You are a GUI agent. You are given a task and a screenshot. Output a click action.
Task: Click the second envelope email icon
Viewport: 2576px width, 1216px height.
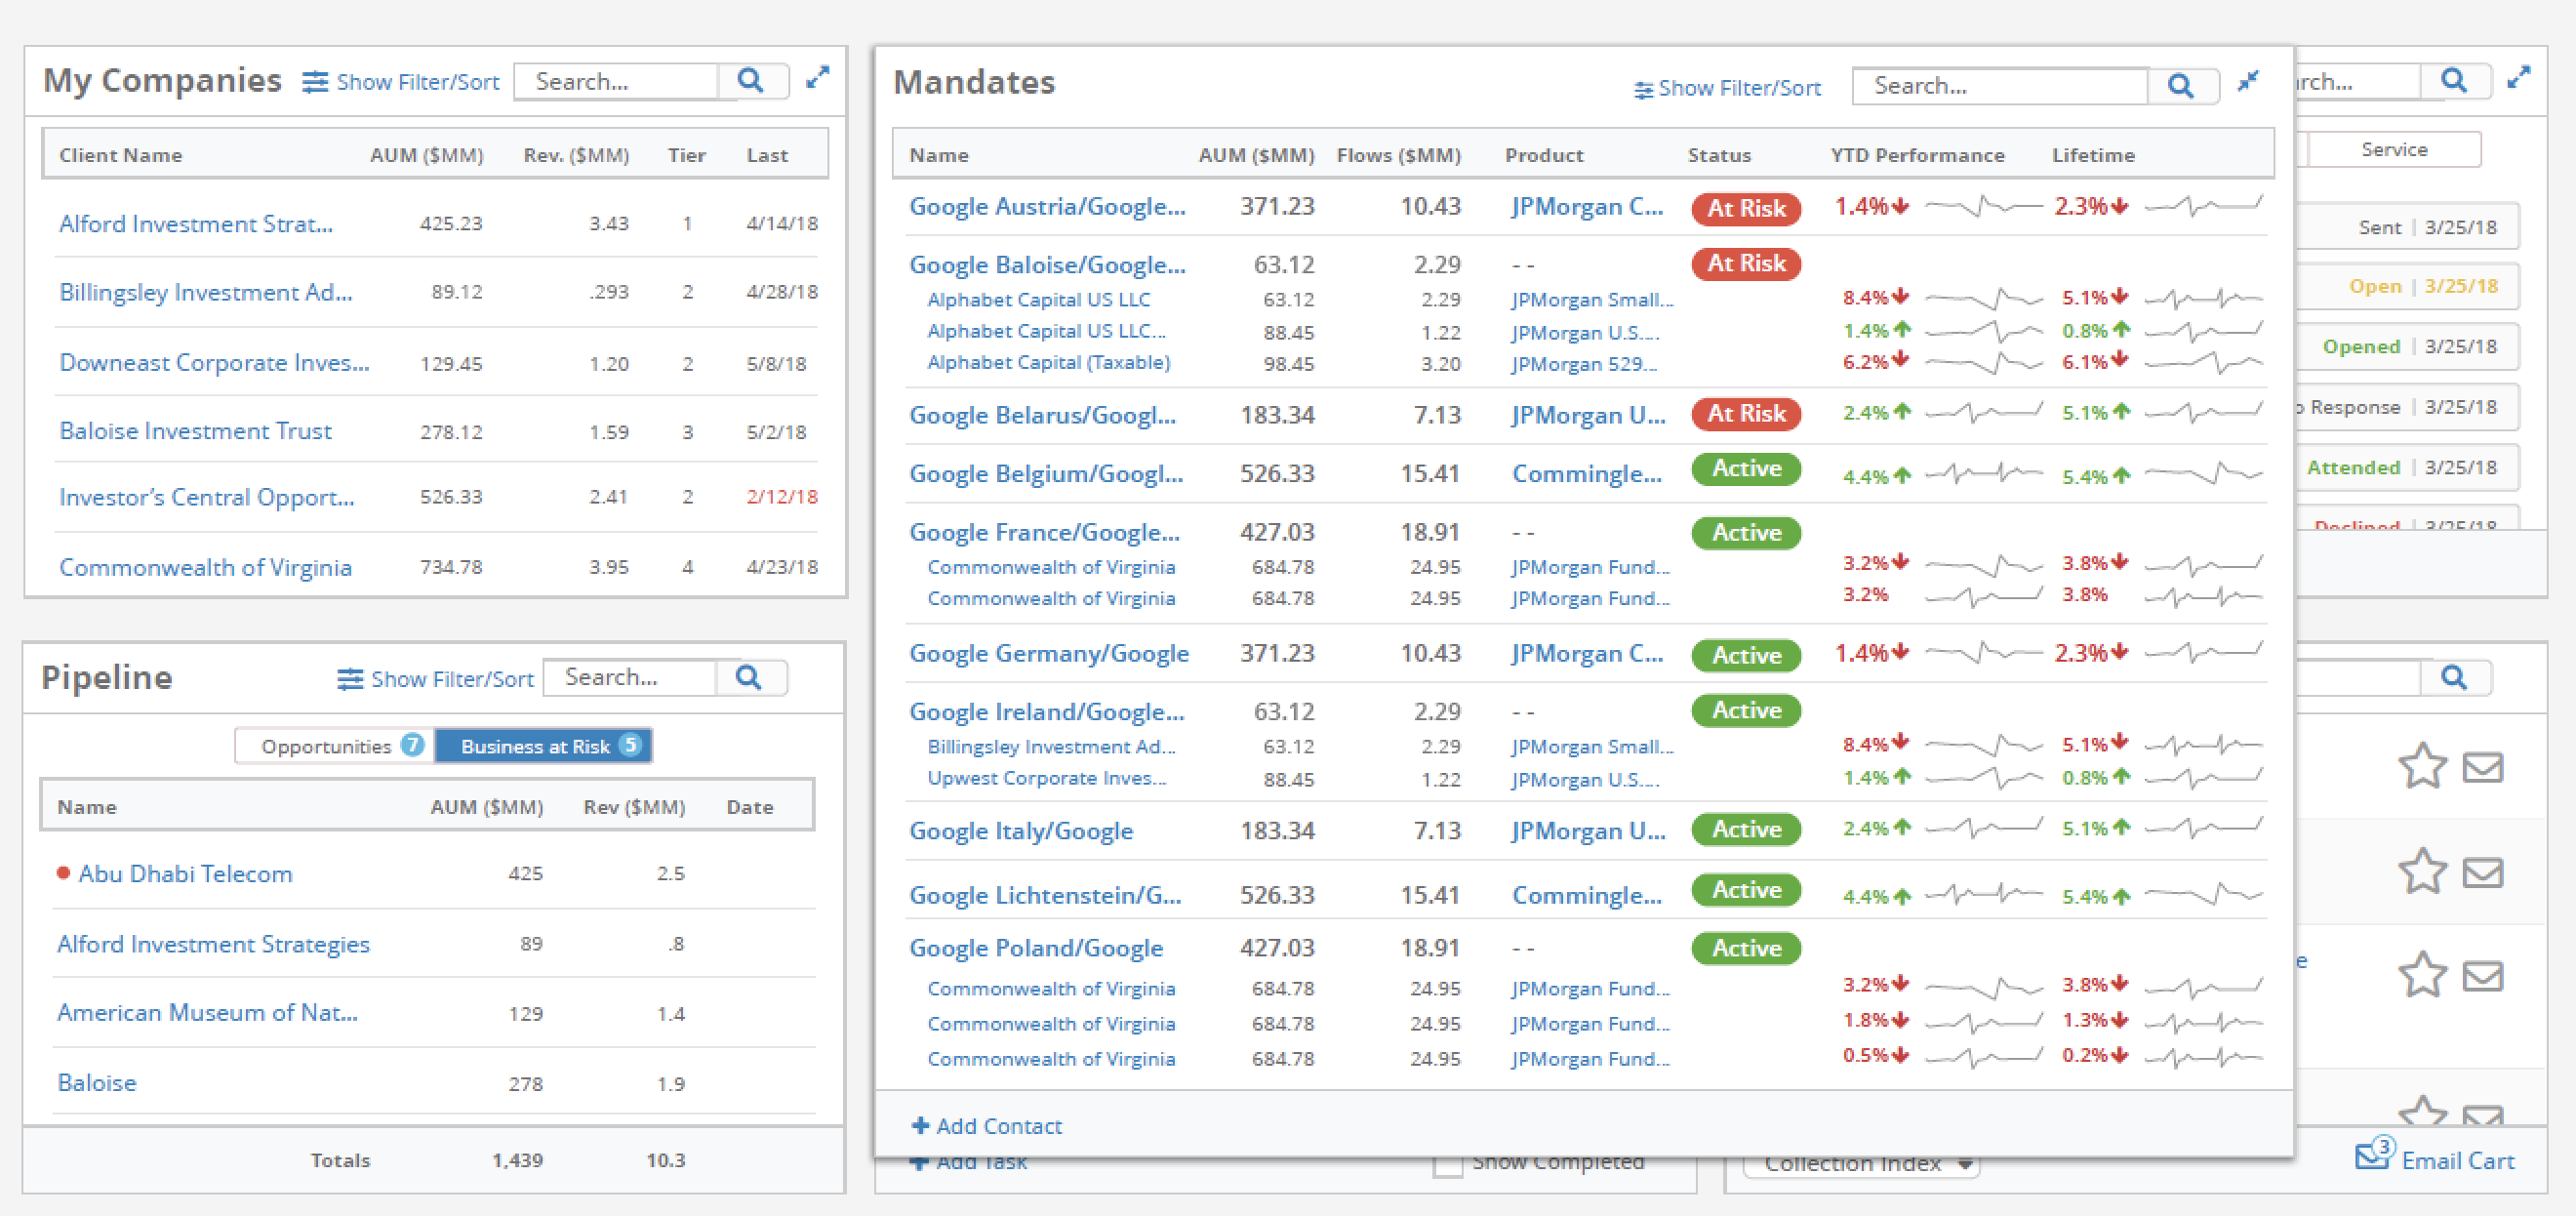click(2482, 873)
